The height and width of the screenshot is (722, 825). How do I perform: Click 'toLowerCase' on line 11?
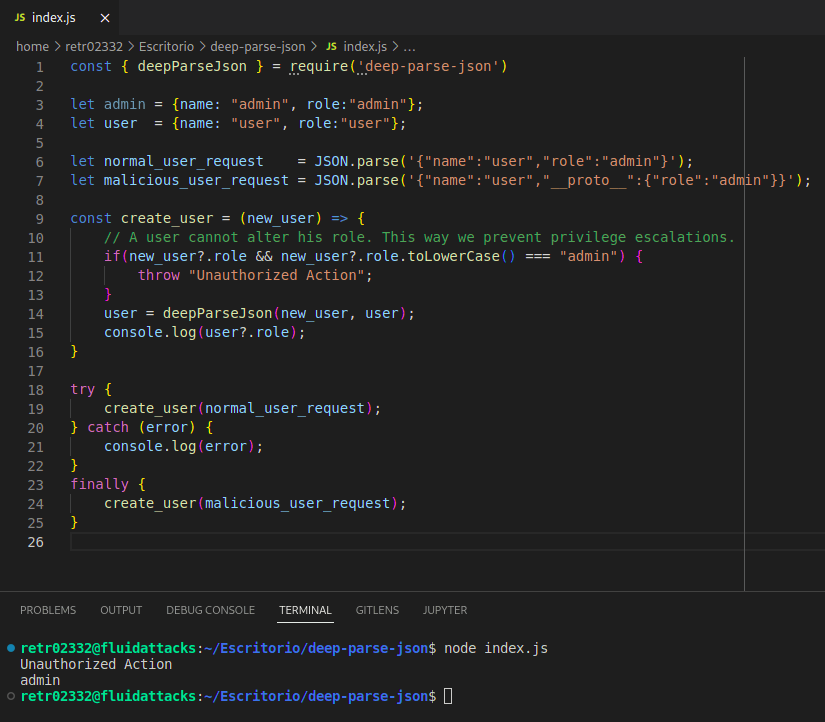pos(454,256)
